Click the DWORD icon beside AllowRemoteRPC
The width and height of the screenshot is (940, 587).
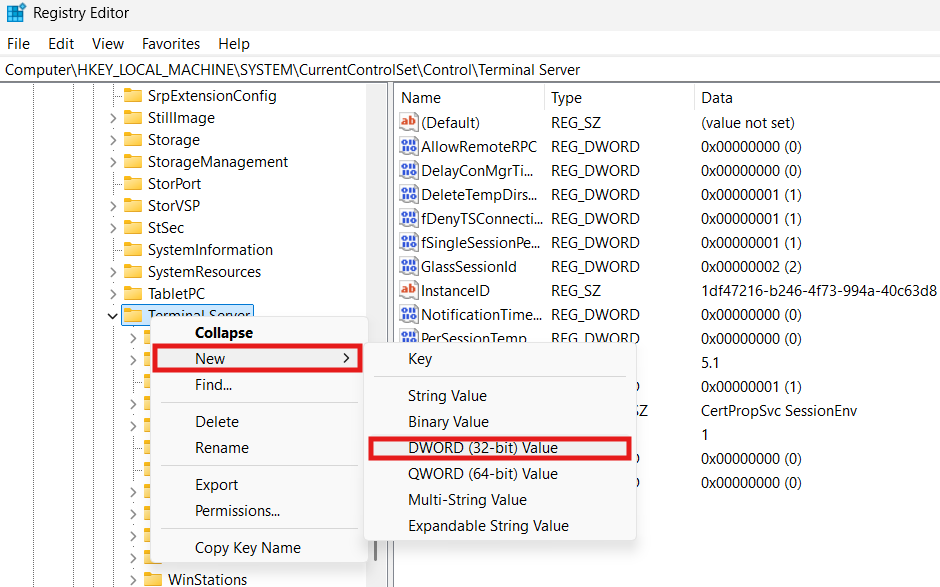click(409, 146)
